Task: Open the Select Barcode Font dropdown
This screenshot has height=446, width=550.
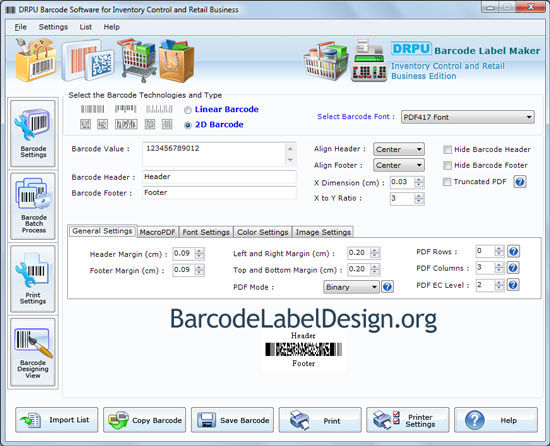Action: point(468,117)
